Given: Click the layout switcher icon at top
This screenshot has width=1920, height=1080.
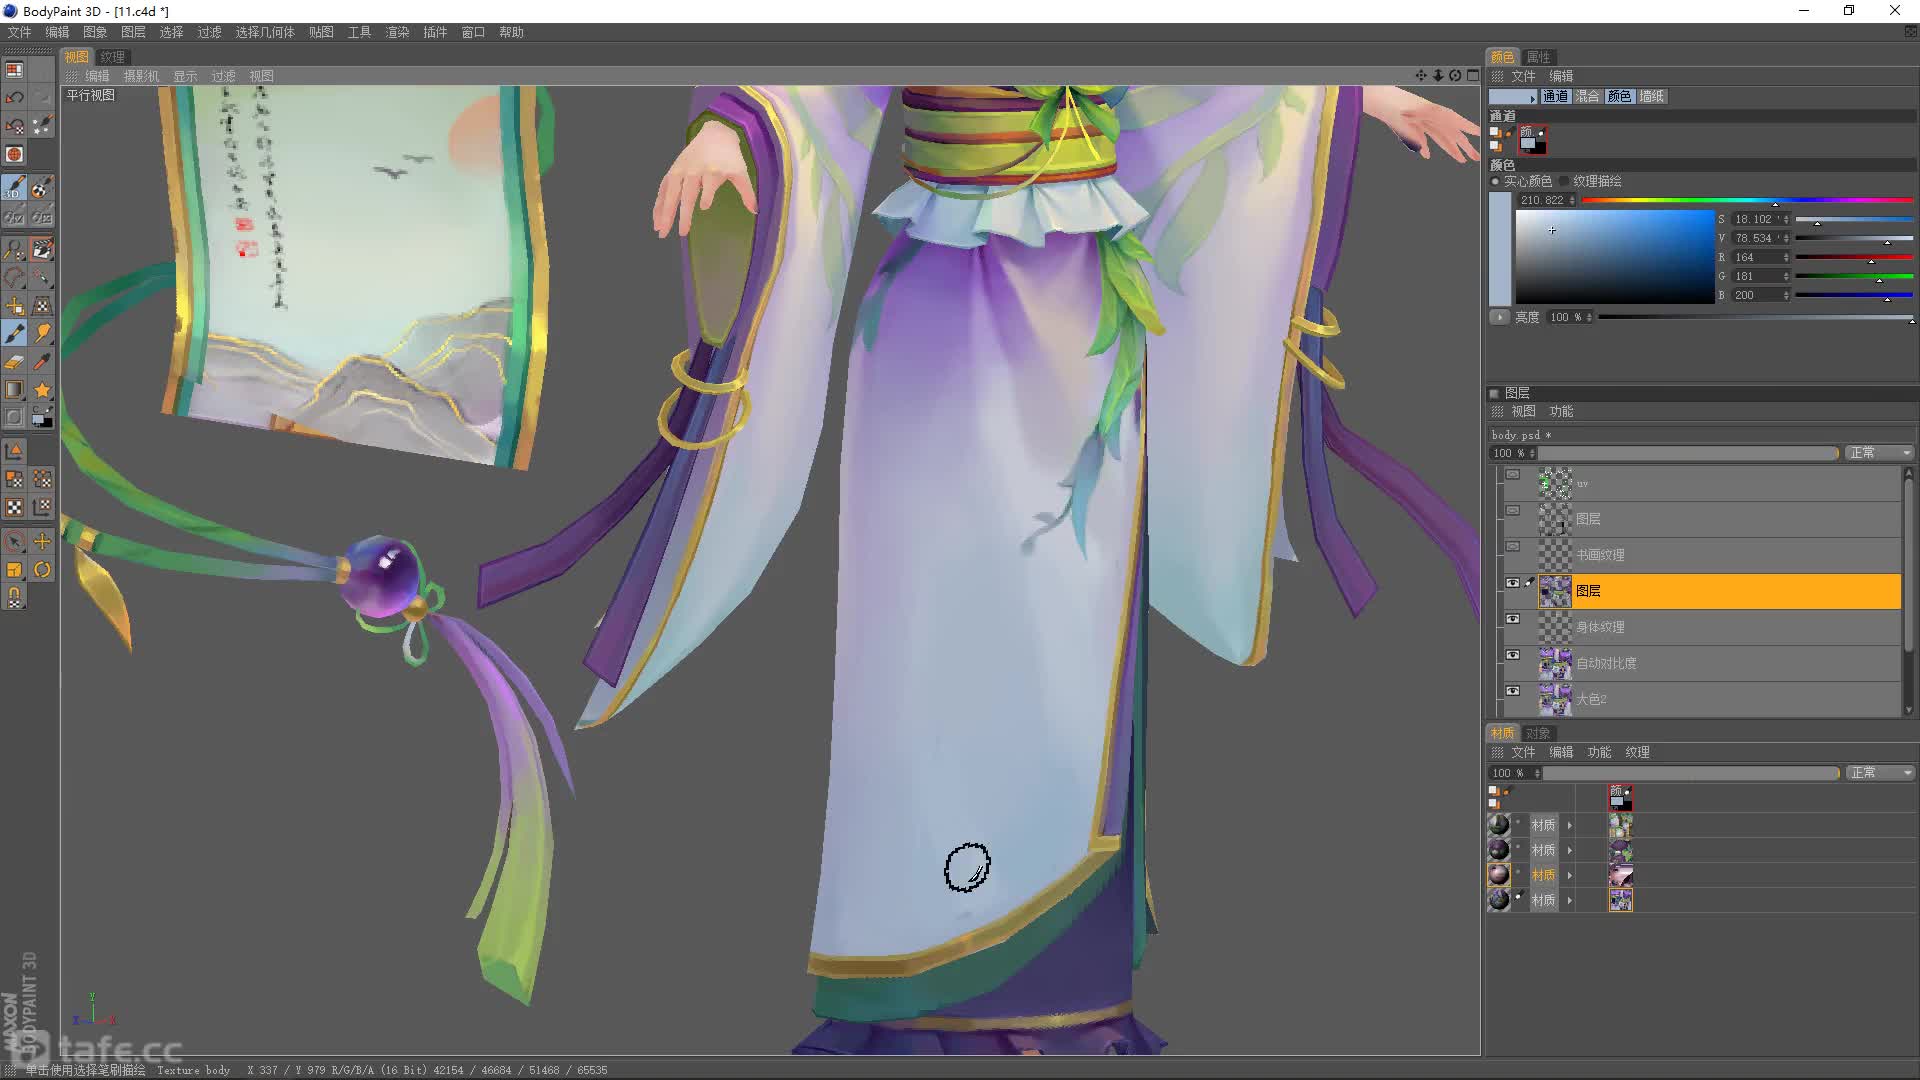Looking at the screenshot, I should coord(14,70).
